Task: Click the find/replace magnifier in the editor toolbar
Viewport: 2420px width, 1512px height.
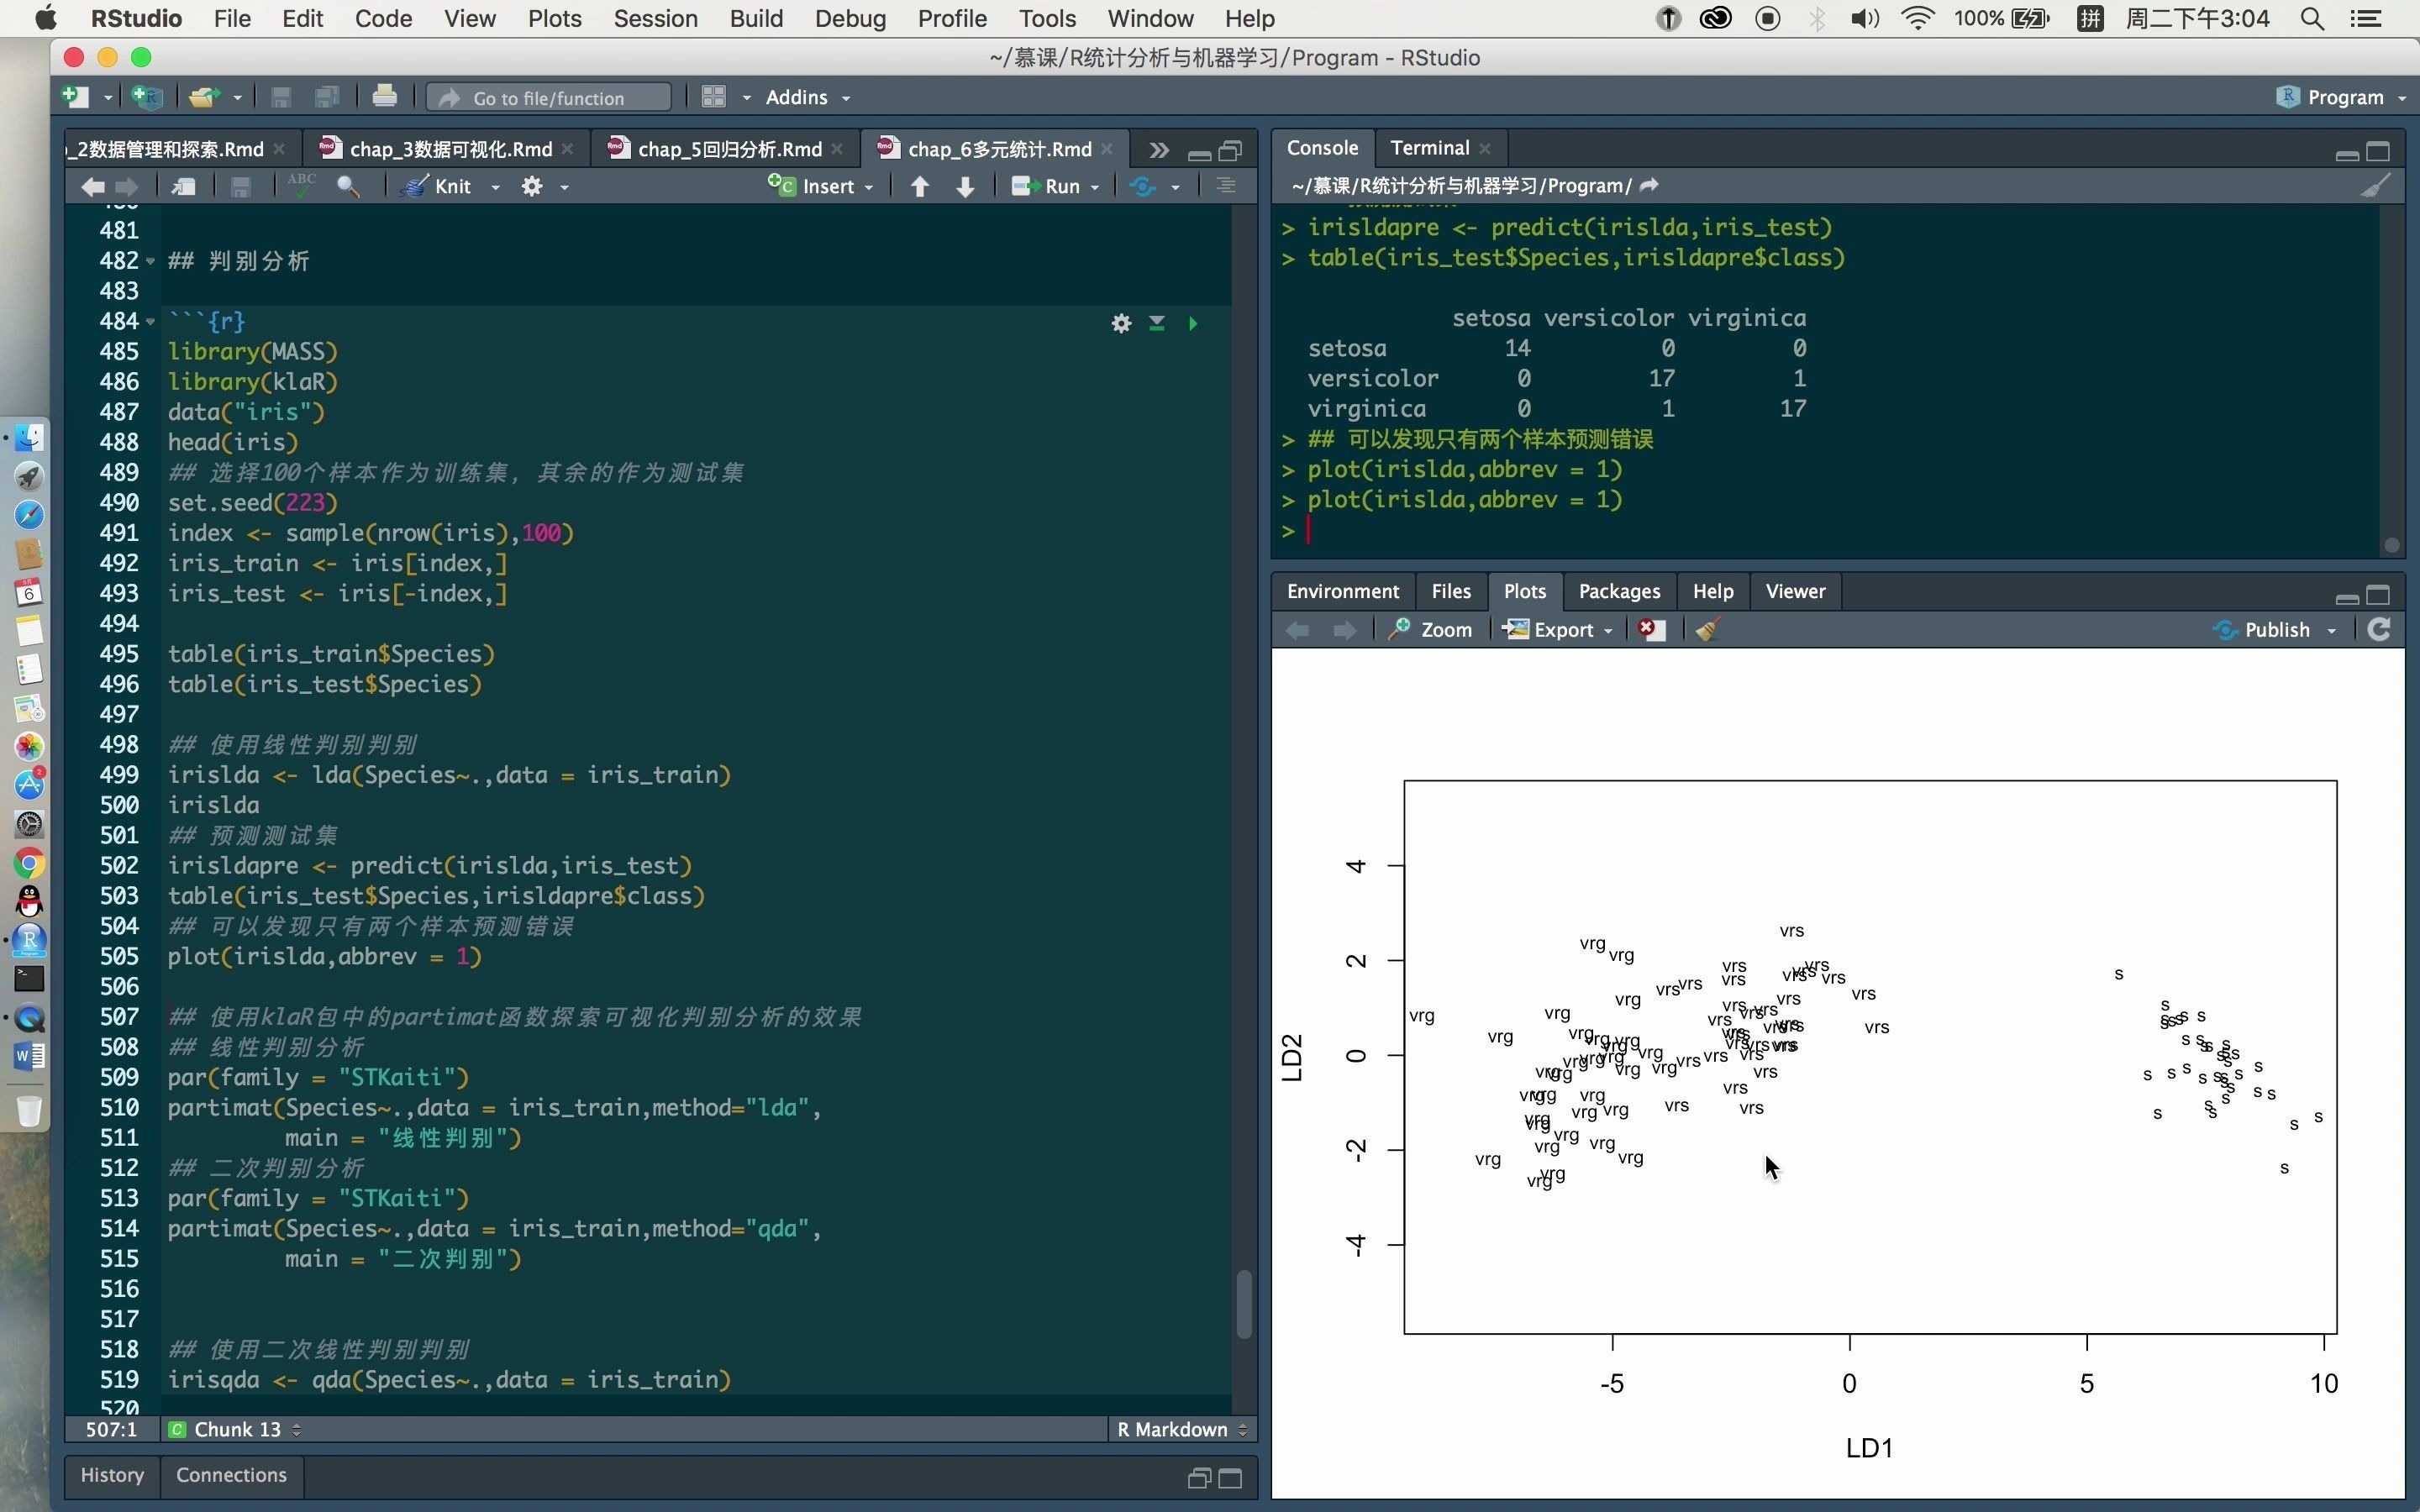Action: pyautogui.click(x=348, y=186)
